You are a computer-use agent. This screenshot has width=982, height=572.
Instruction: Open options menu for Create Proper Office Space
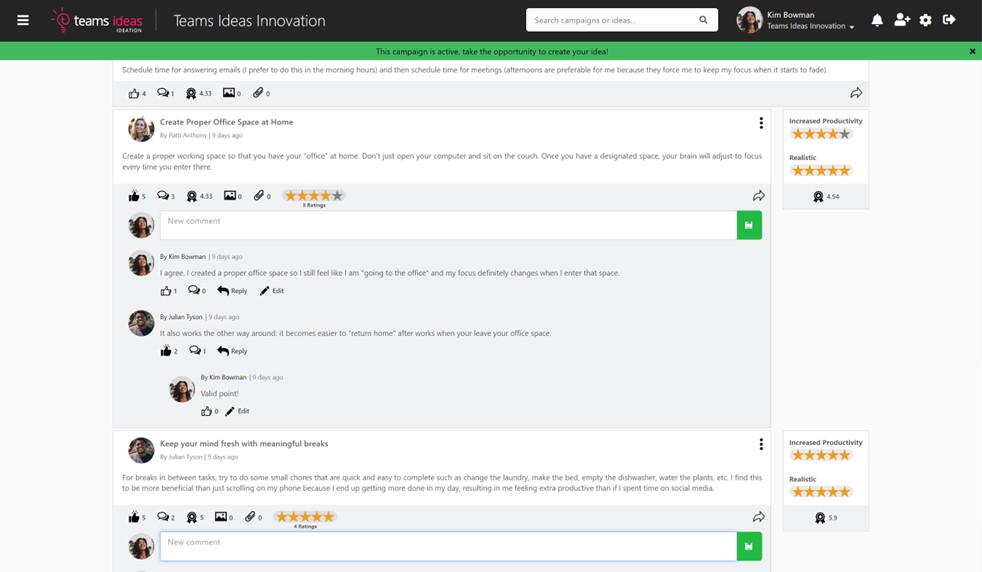761,123
